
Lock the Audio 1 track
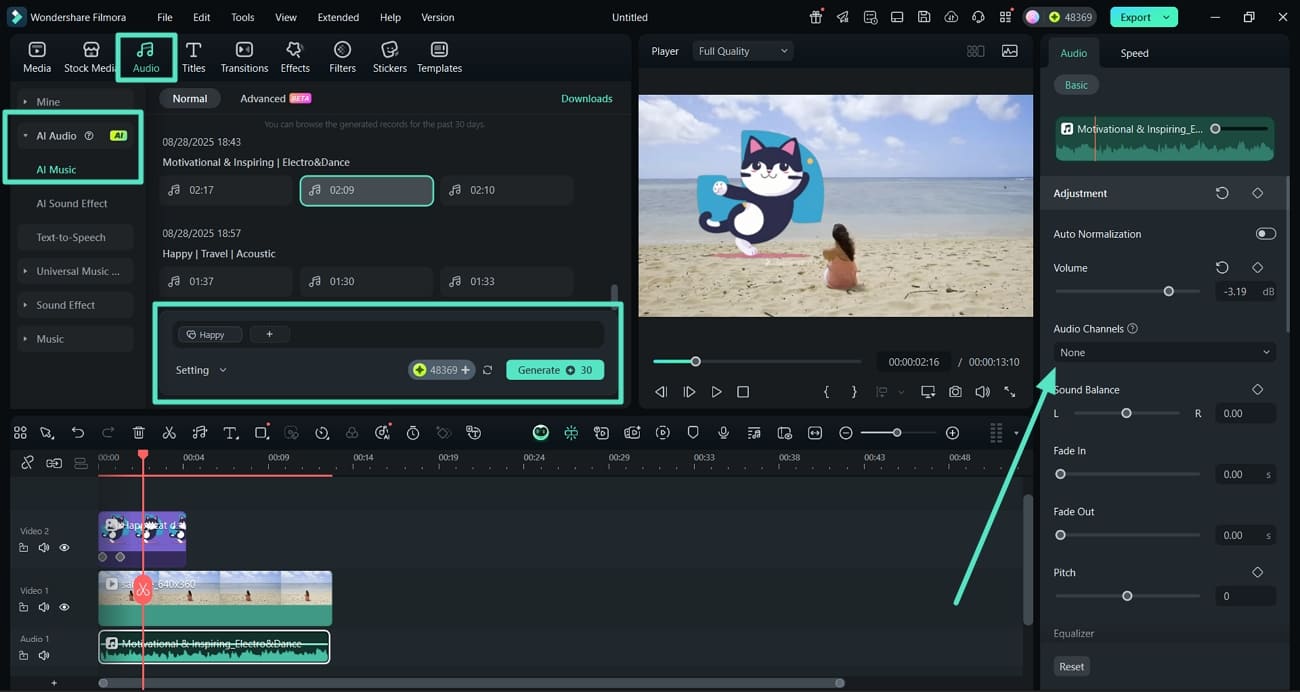point(24,655)
